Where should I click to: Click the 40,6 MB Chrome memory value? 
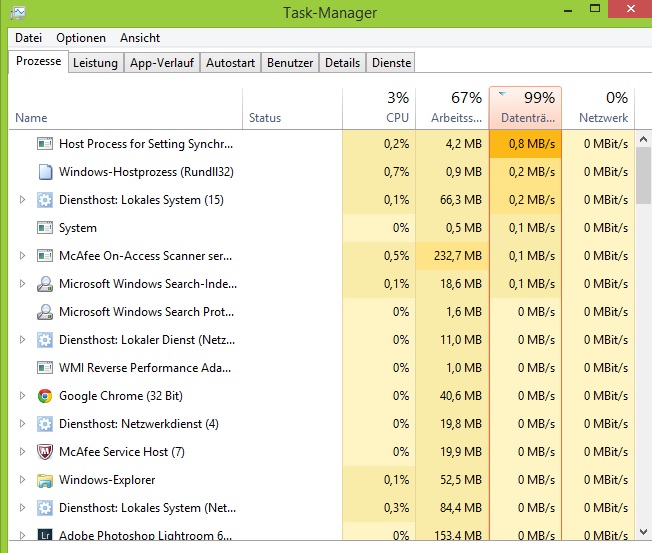pos(461,396)
